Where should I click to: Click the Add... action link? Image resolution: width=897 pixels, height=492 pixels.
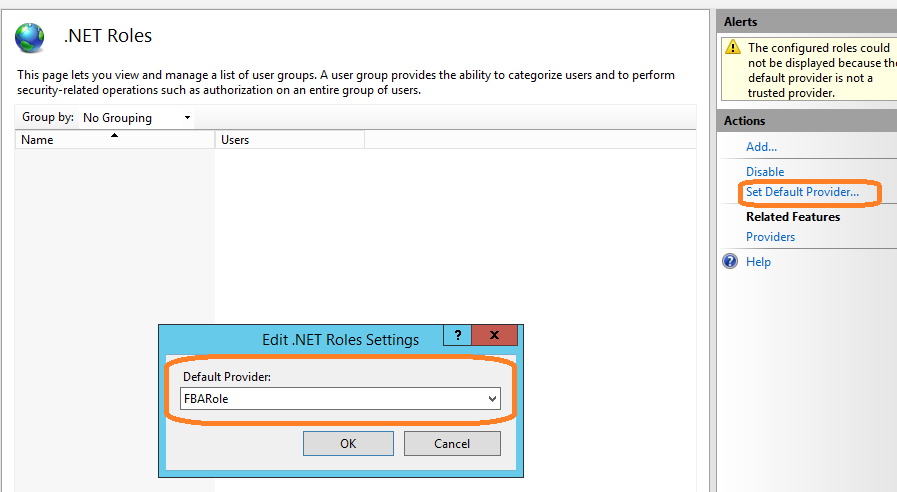(761, 147)
